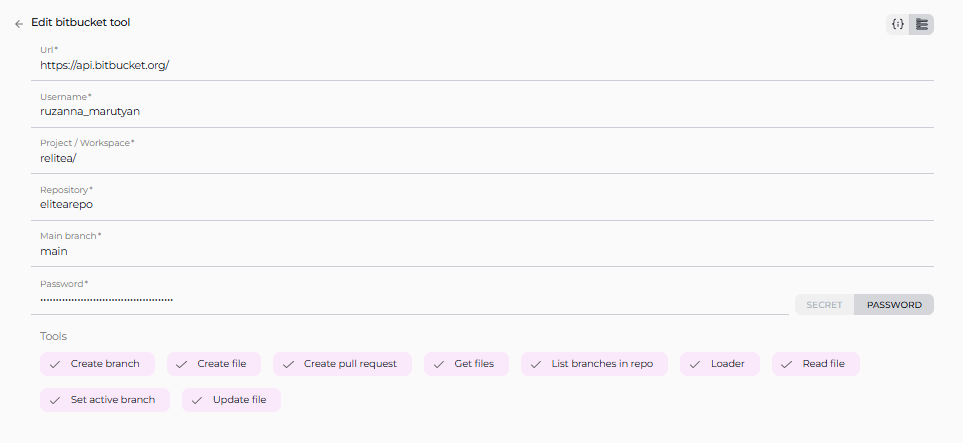Disable the Loader tool chip
This screenshot has height=443, width=963.
tap(720, 364)
